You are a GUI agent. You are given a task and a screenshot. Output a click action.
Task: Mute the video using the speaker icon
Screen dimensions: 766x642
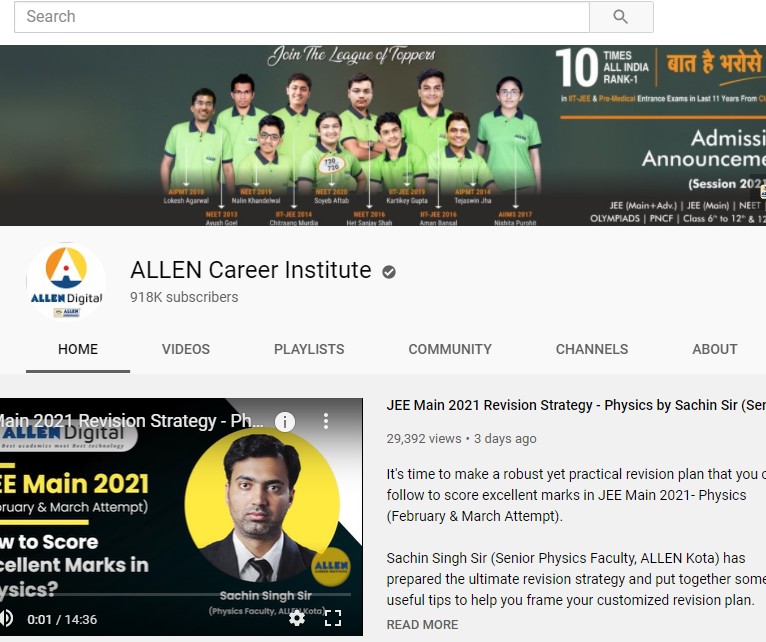point(5,618)
